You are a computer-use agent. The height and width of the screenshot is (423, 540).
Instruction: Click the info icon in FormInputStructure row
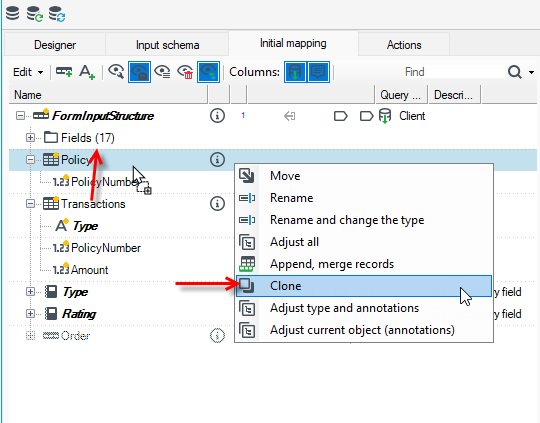[217, 116]
